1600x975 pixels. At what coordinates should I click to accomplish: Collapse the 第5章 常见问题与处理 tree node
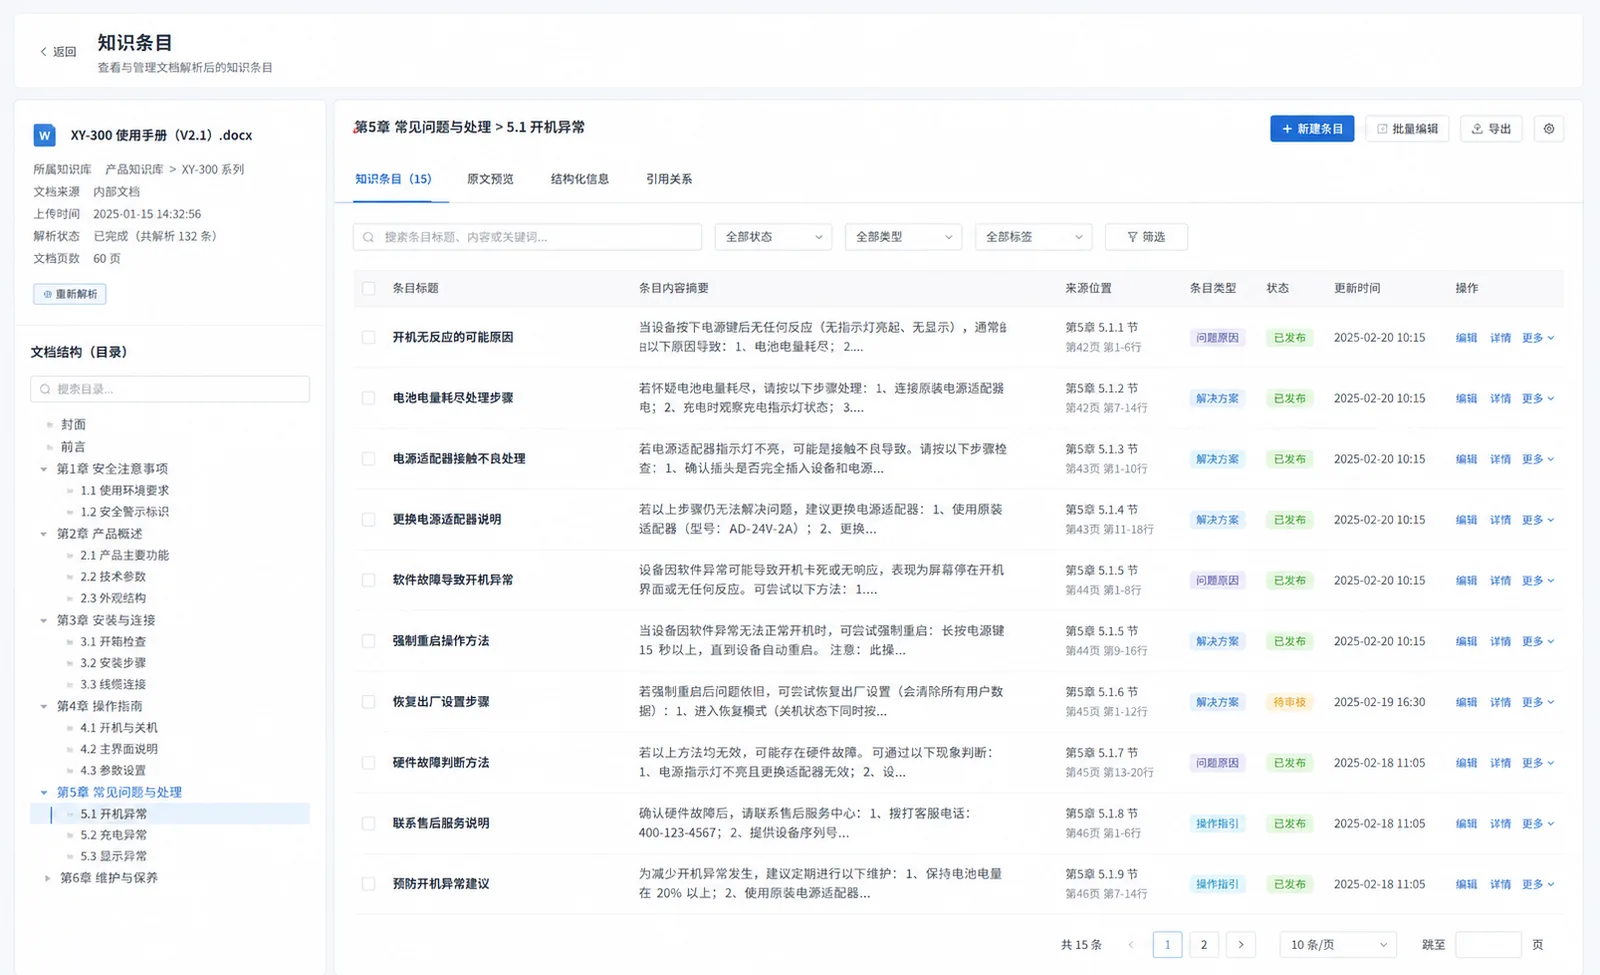pos(44,792)
